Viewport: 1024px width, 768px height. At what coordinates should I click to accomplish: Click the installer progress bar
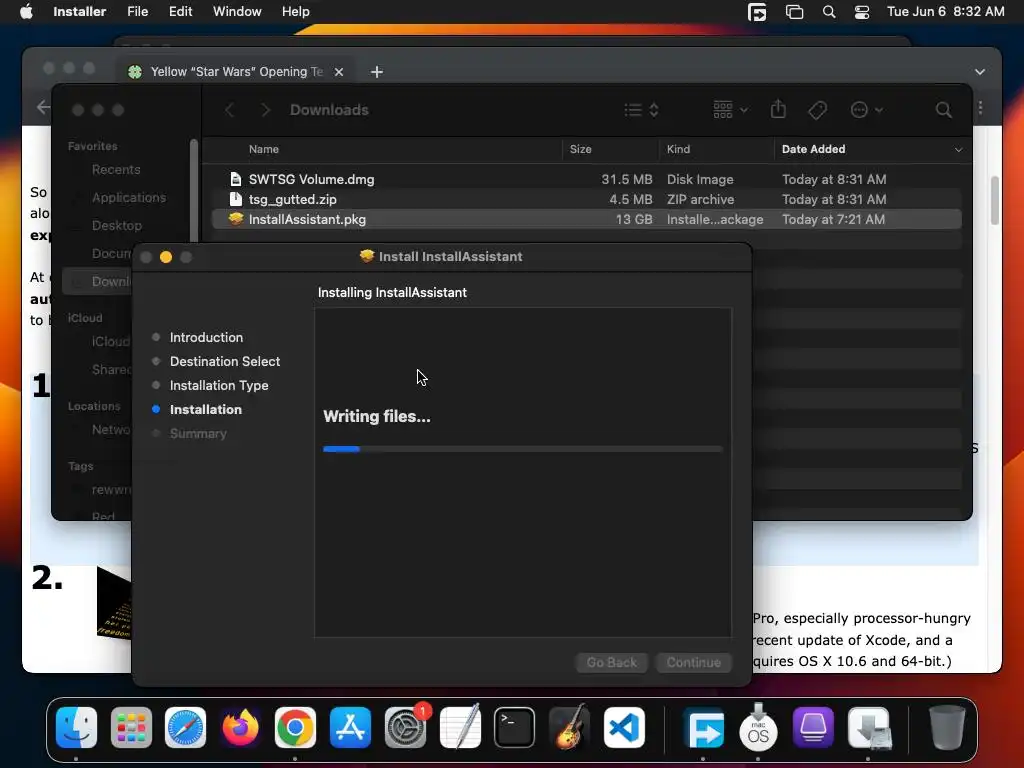pyautogui.click(x=522, y=449)
